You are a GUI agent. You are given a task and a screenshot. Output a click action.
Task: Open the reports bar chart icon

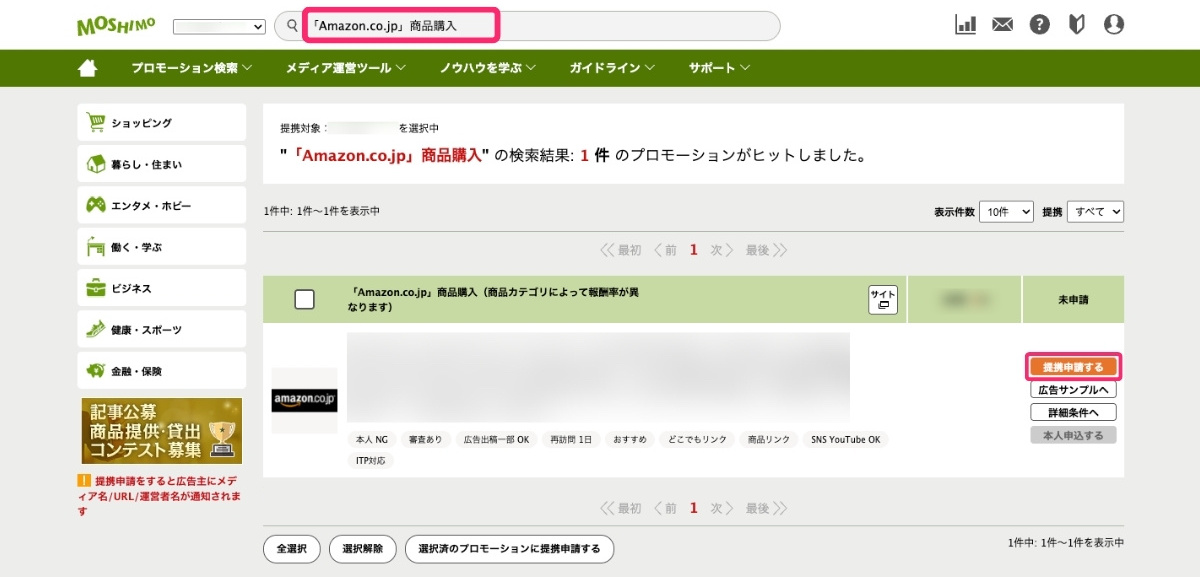(965, 24)
